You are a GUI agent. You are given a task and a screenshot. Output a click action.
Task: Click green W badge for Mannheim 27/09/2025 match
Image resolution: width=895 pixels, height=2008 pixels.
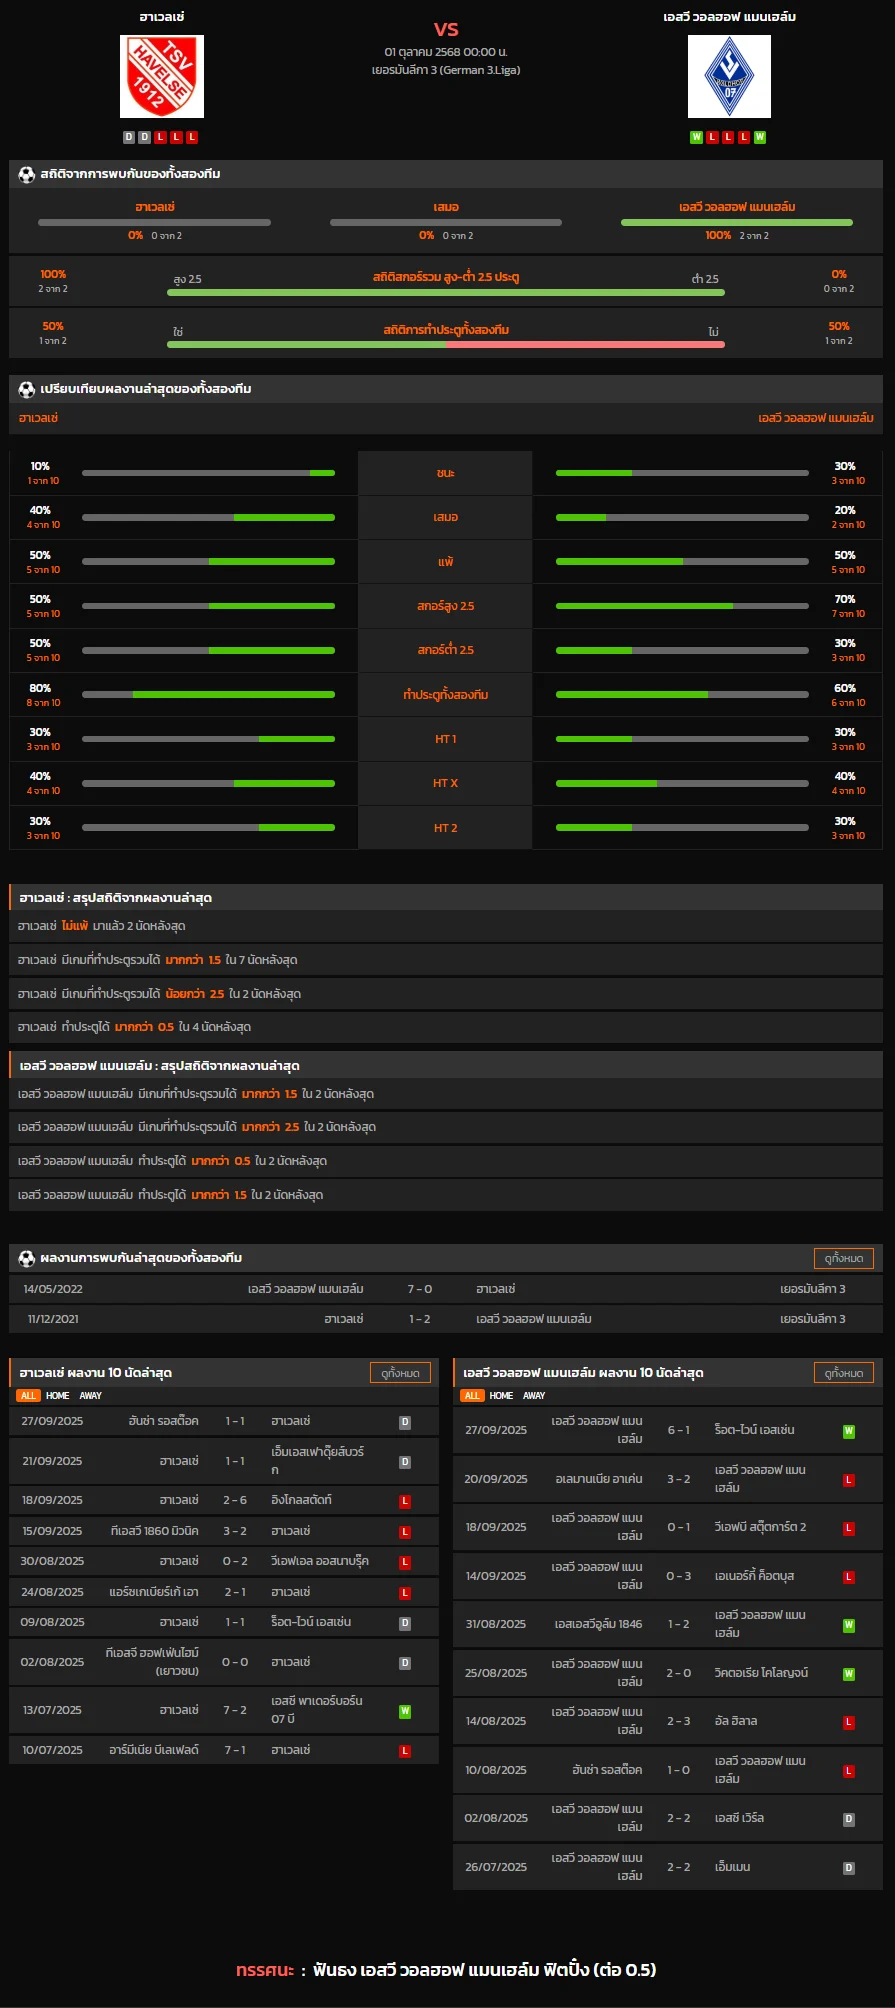(x=848, y=1431)
